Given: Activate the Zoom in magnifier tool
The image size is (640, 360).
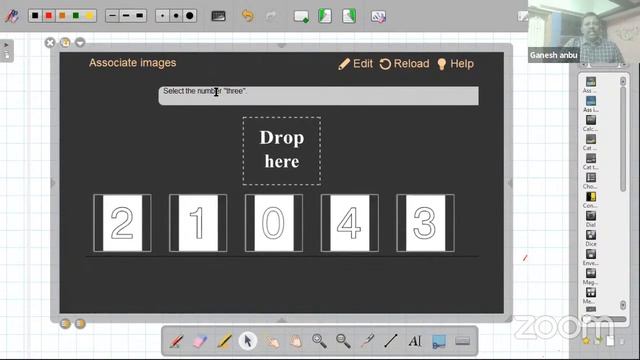Looking at the screenshot, I should (x=319, y=341).
